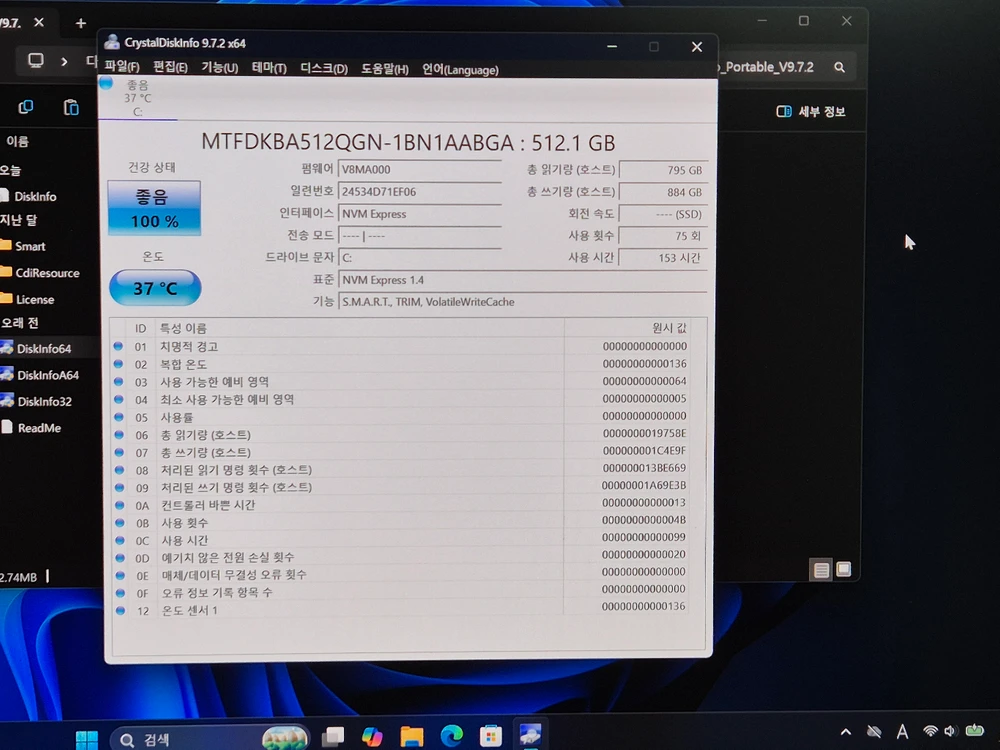Click the standard field NVM Express 1.4
1000x750 pixels.
[522, 280]
